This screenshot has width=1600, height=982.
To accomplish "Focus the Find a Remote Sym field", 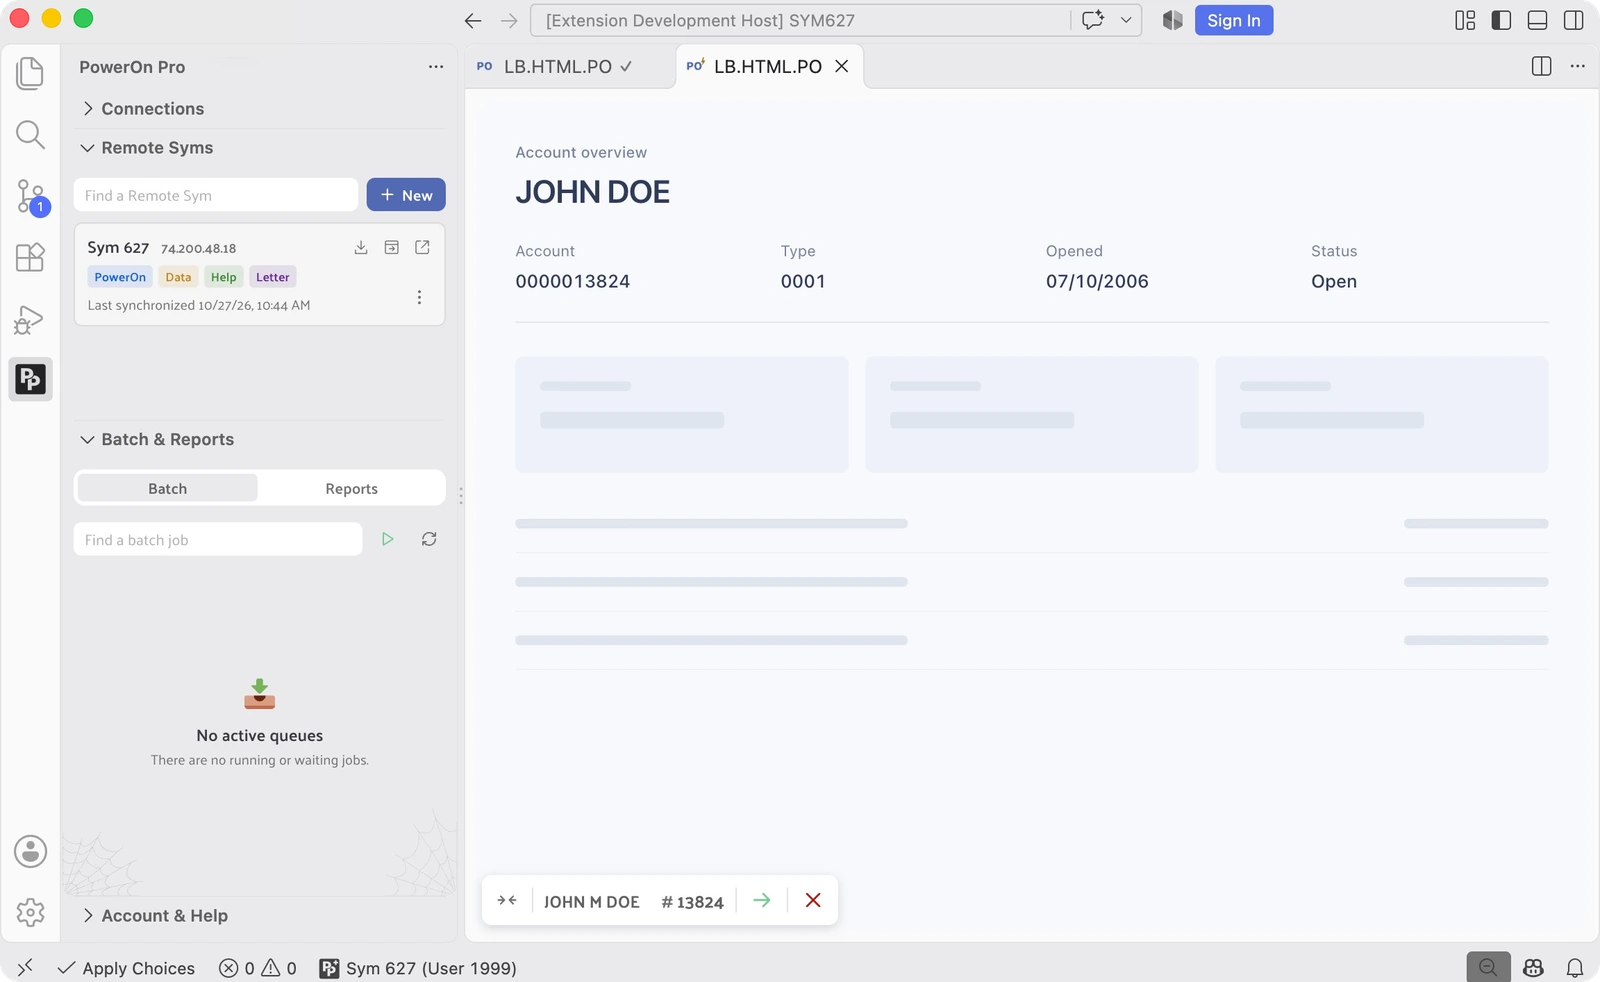I will (x=216, y=195).
